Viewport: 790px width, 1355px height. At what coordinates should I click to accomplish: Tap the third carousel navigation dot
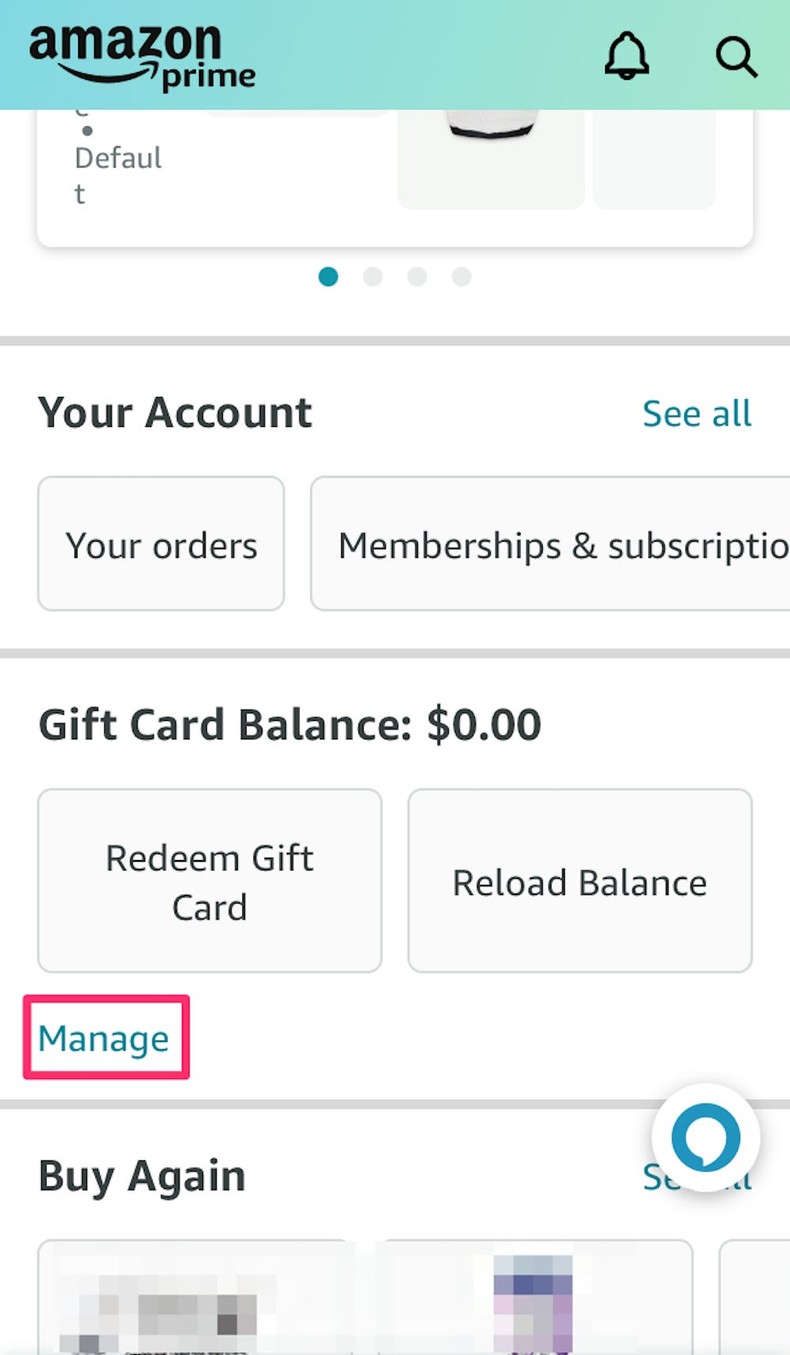417,277
